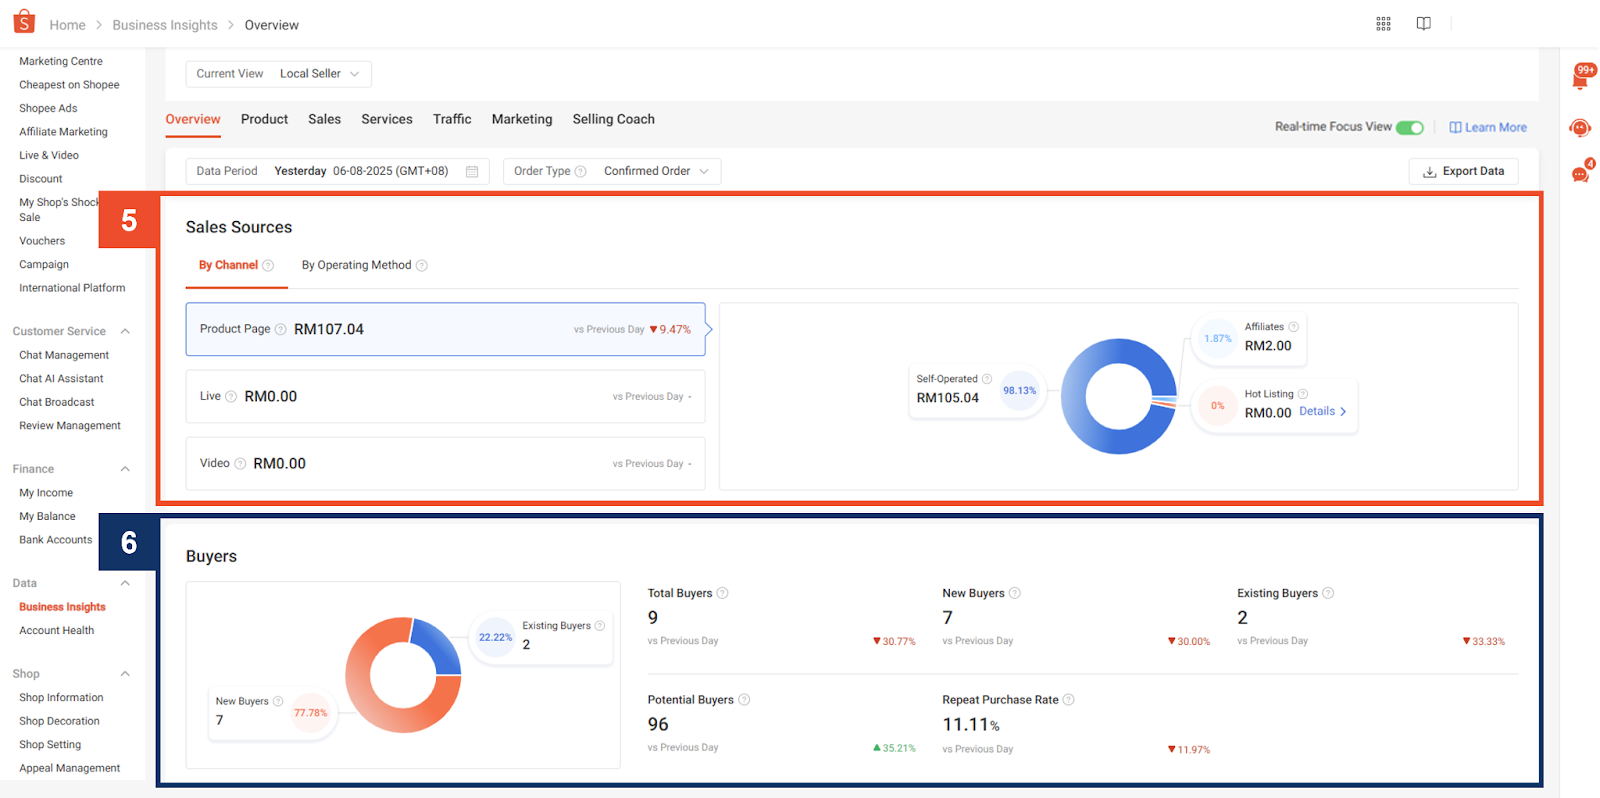Open notifications bell with 99+ badge
The image size is (1600, 798).
click(1582, 77)
